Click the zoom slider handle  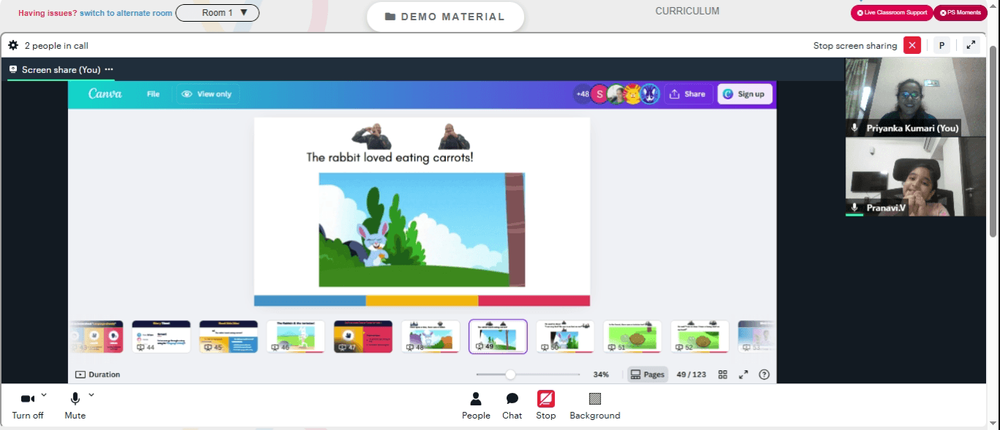(x=510, y=374)
